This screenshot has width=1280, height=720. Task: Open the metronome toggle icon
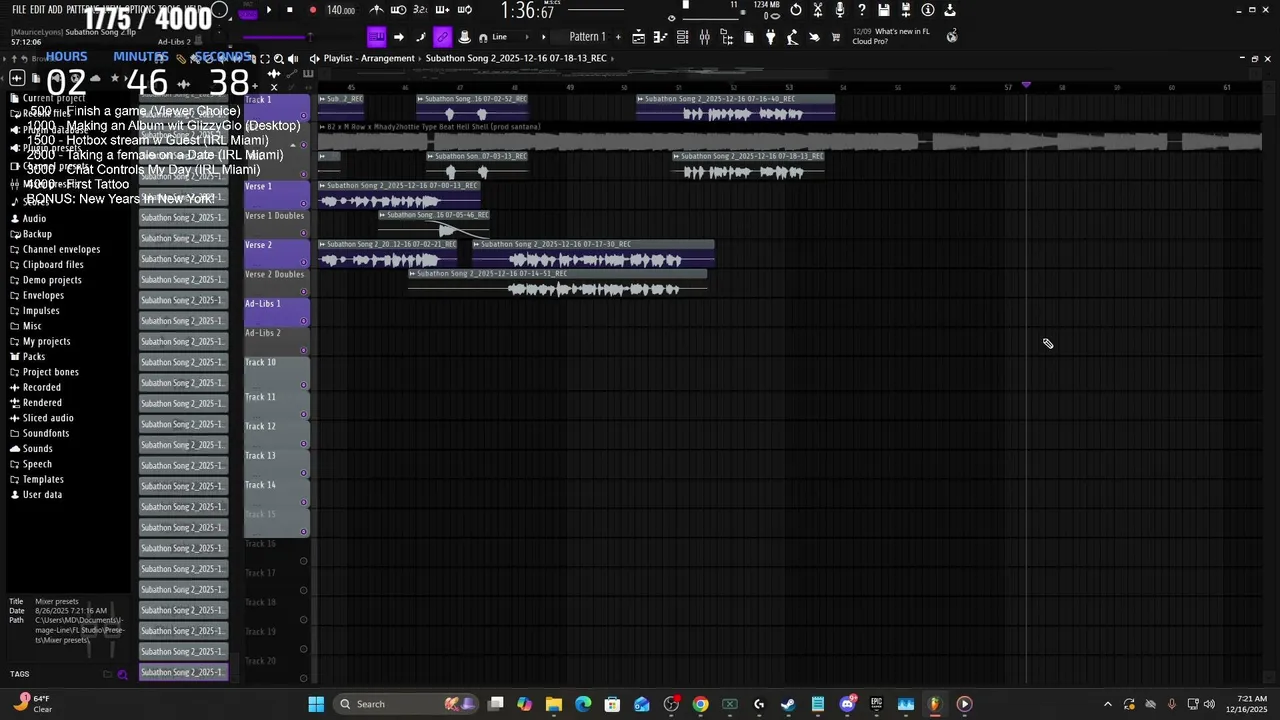tap(376, 10)
